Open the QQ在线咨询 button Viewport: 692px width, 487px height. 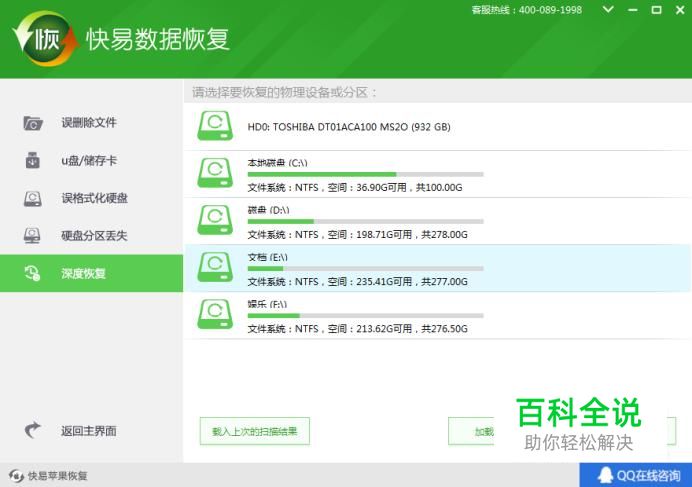(x=636, y=475)
